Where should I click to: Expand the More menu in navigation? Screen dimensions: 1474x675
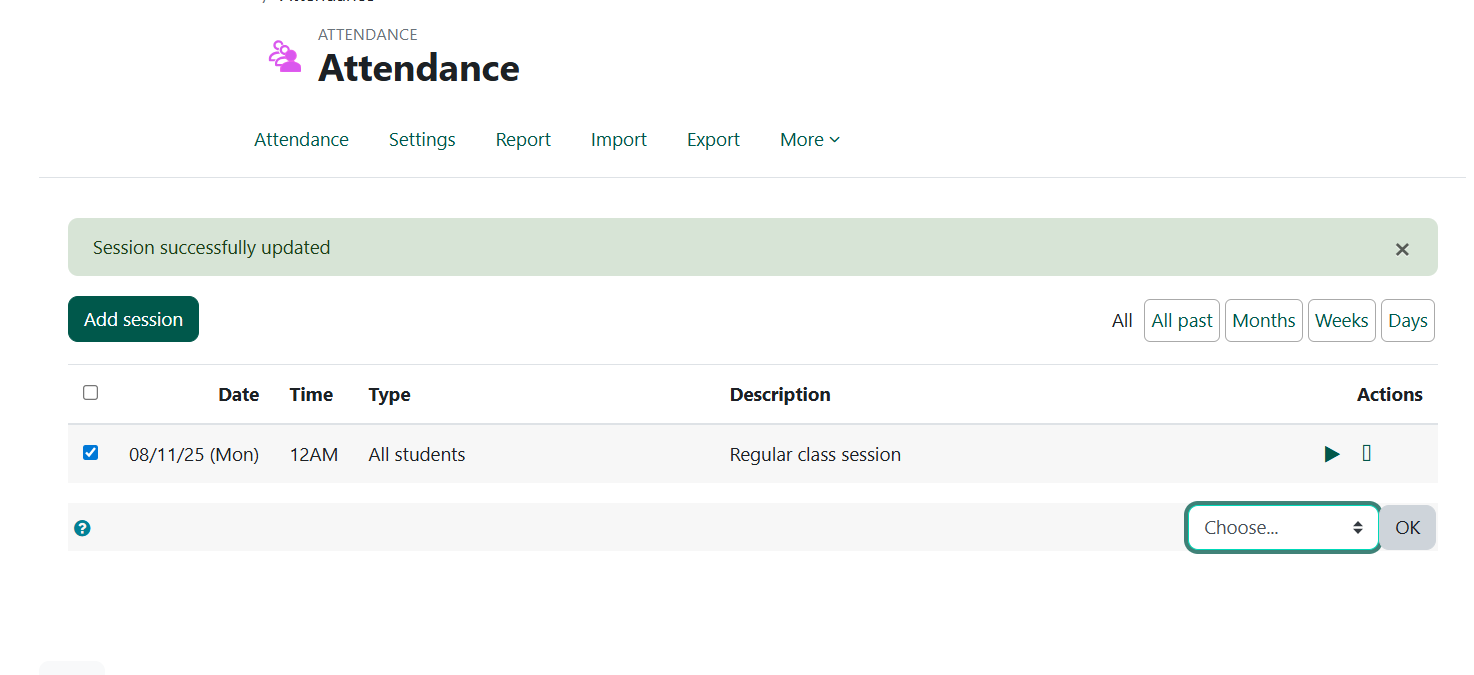click(x=809, y=140)
